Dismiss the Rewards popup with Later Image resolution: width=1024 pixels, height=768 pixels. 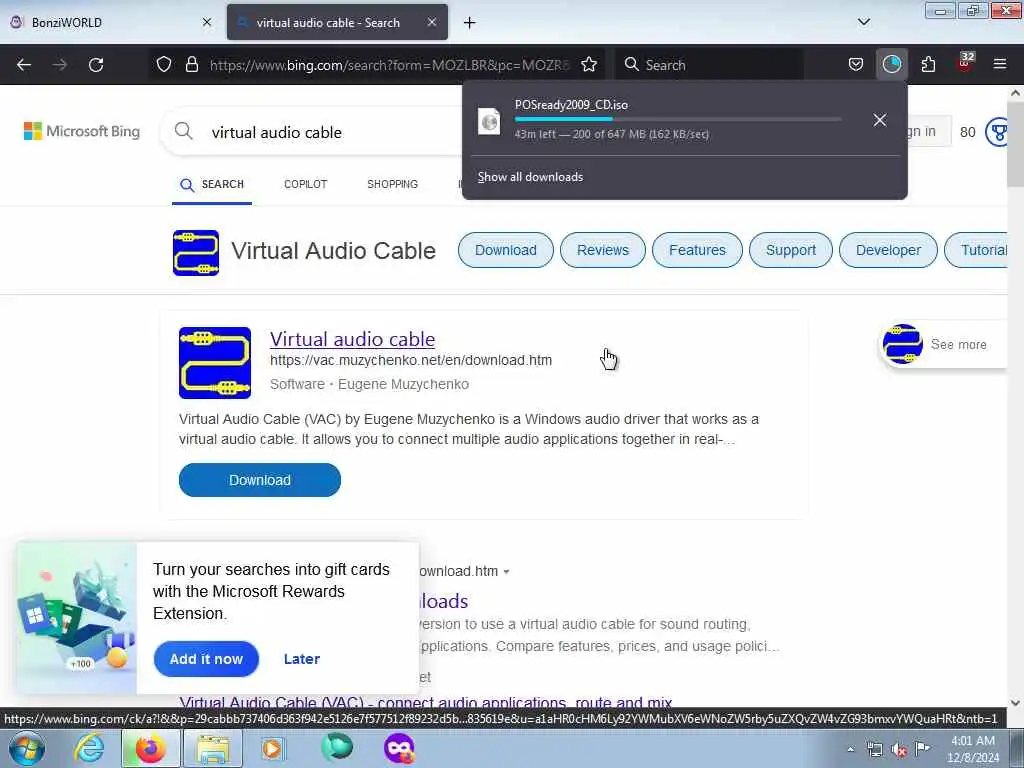coord(302,659)
